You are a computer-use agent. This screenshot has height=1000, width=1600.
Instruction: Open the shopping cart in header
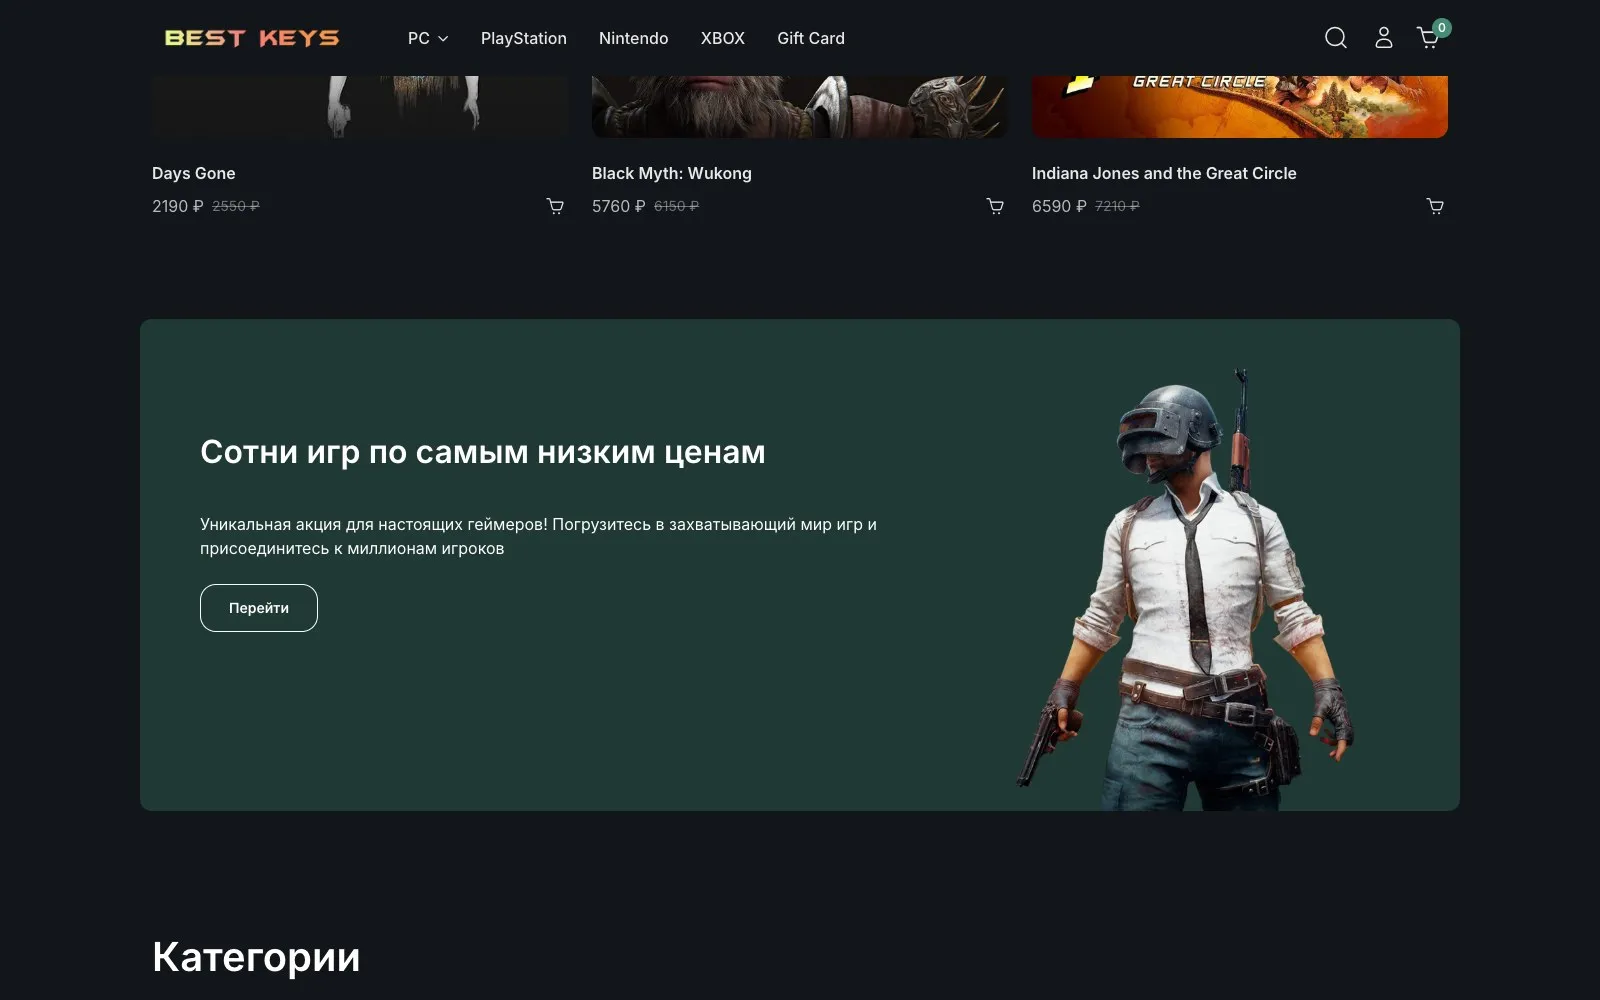pyautogui.click(x=1428, y=38)
